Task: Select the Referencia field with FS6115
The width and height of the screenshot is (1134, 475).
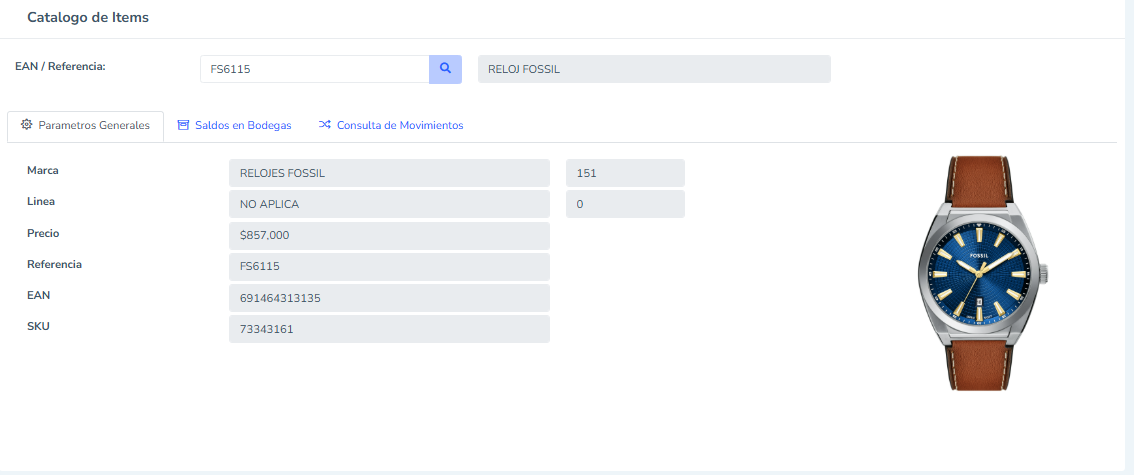Action: [389, 267]
